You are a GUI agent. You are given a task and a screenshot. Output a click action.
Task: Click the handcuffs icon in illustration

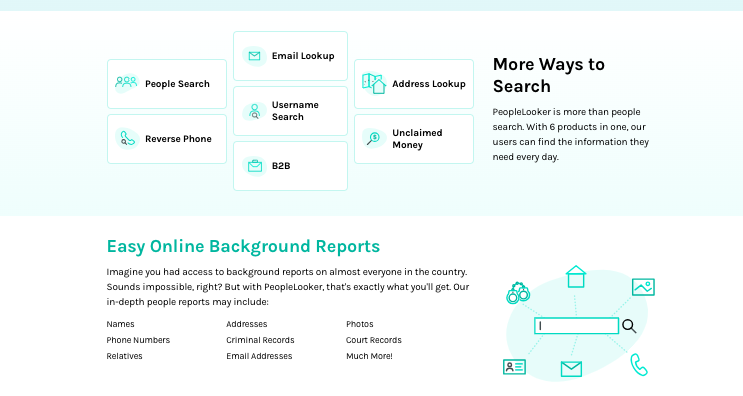pyautogui.click(x=517, y=293)
